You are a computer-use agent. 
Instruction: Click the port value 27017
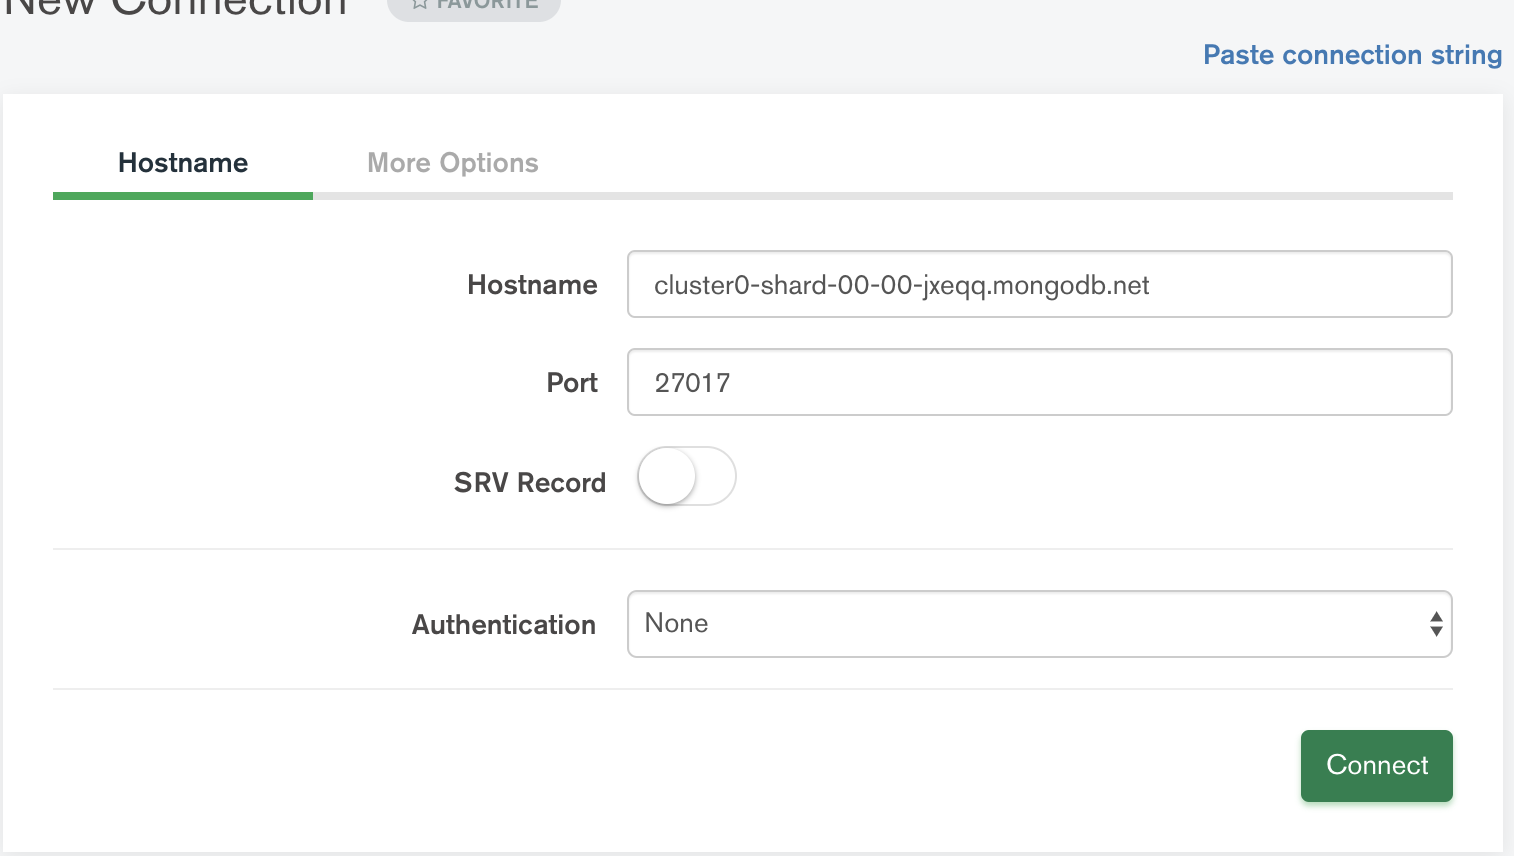coord(691,382)
